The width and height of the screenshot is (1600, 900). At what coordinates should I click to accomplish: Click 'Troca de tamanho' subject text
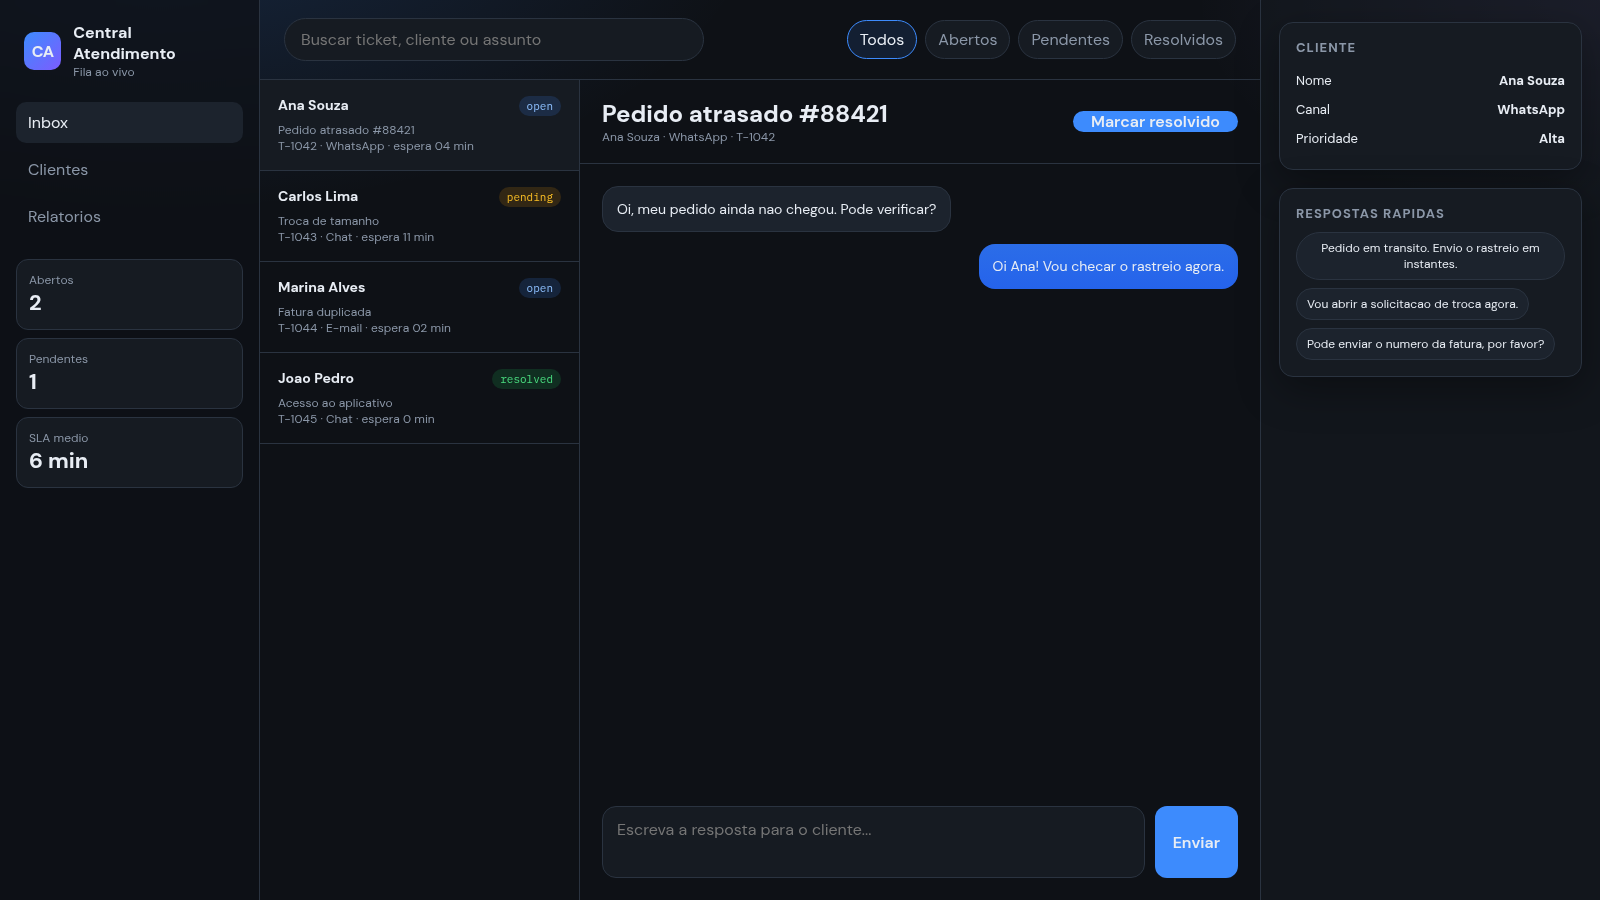[328, 221]
